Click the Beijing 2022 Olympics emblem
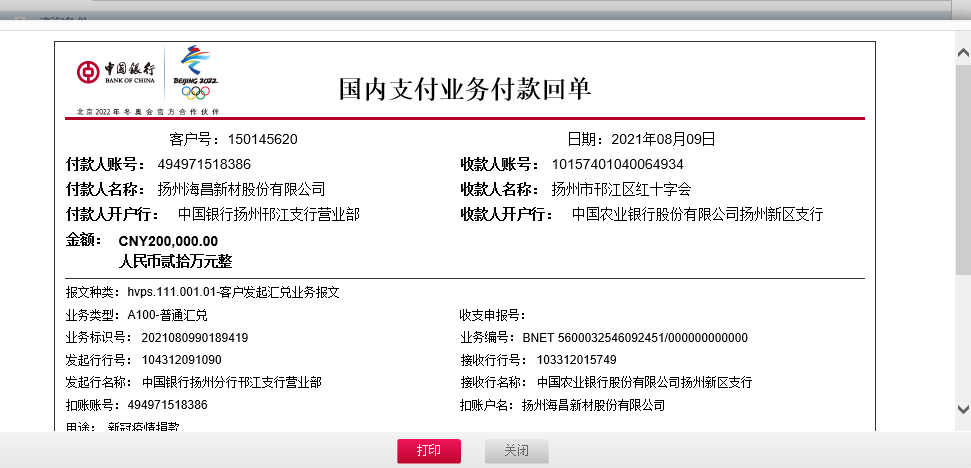The height and width of the screenshot is (468, 971). [194, 73]
